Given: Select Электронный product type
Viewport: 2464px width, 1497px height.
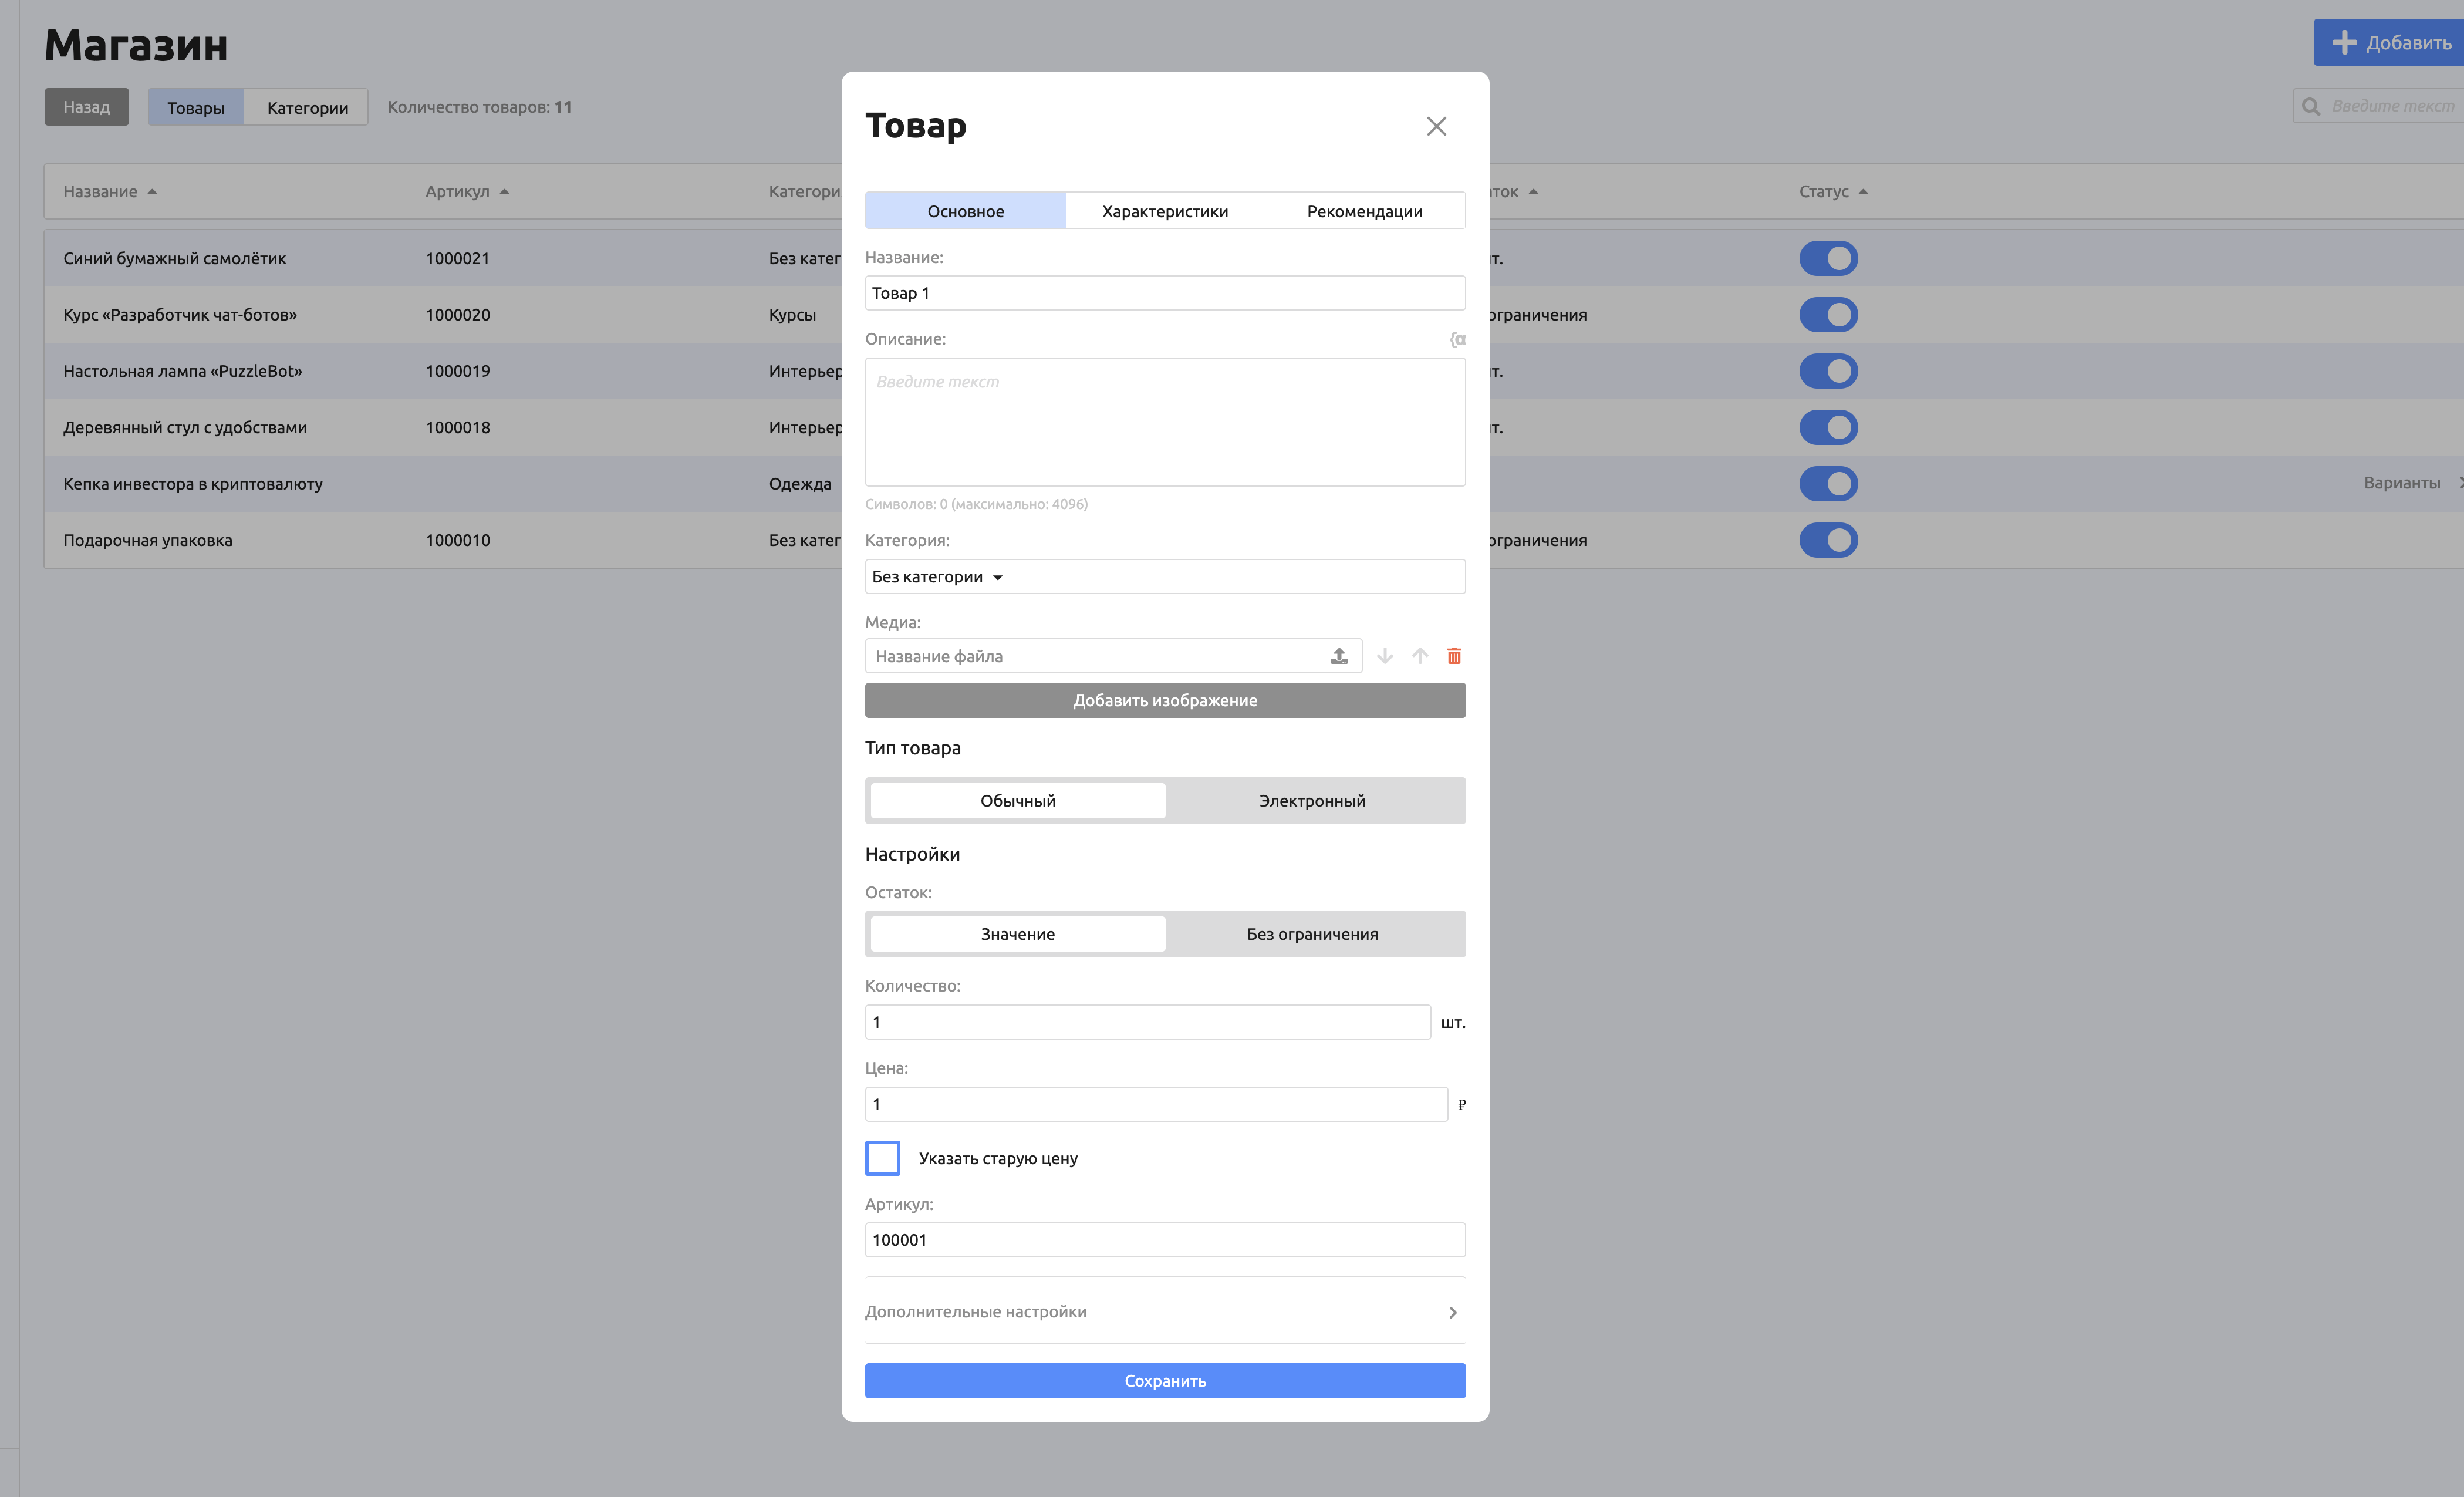Looking at the screenshot, I should click(1312, 801).
